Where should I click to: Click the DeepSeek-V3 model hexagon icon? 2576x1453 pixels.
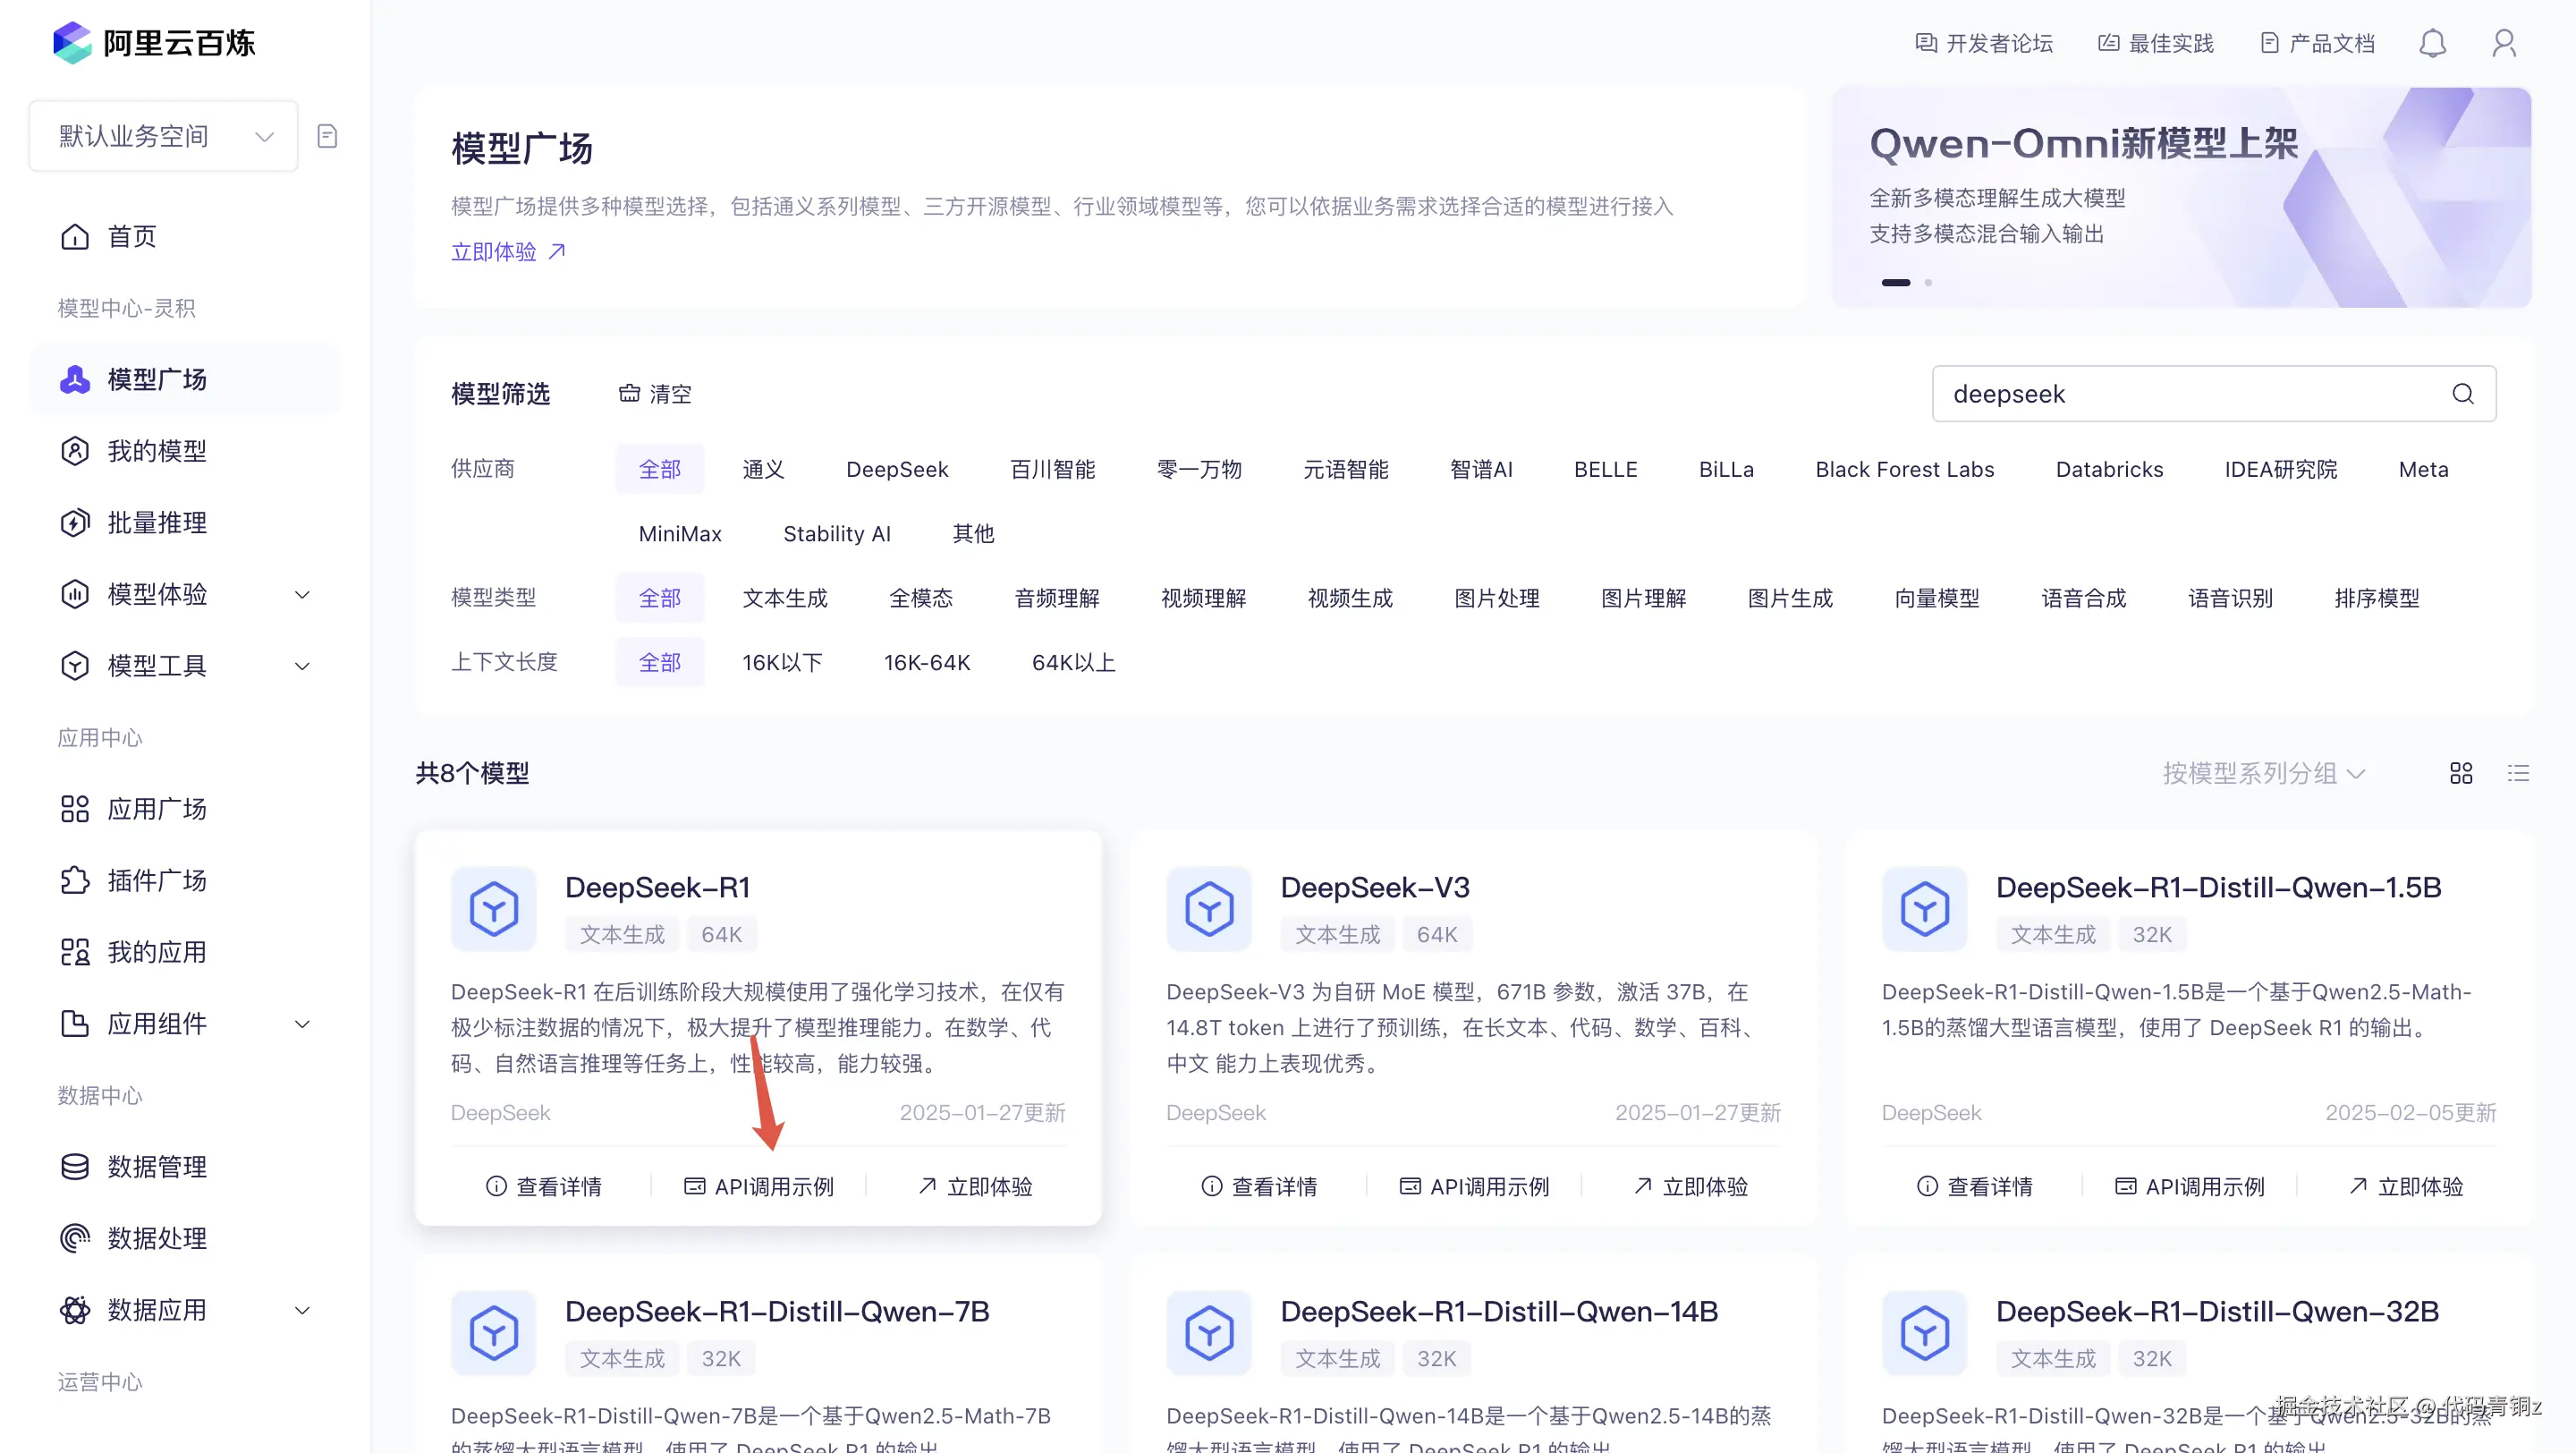[x=1209, y=909]
